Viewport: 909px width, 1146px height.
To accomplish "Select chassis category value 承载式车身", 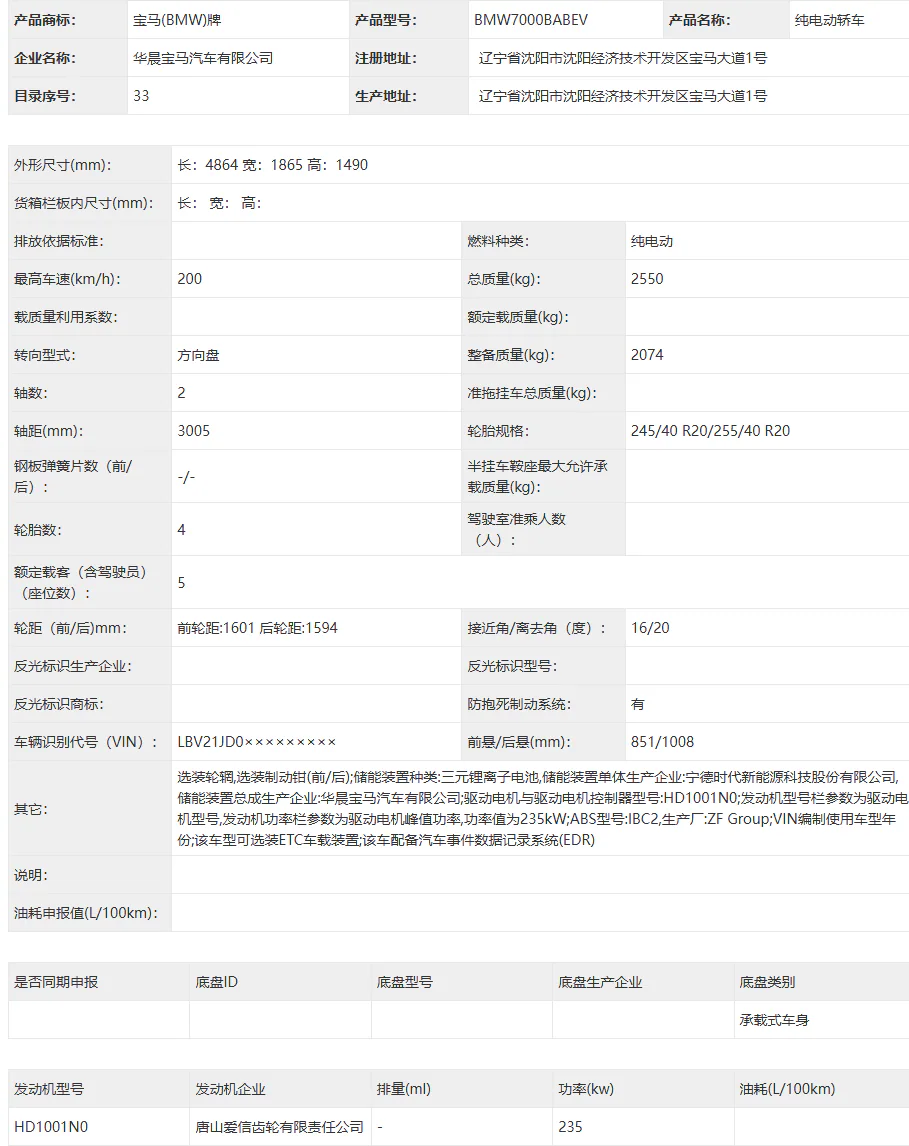I will tap(774, 1020).
